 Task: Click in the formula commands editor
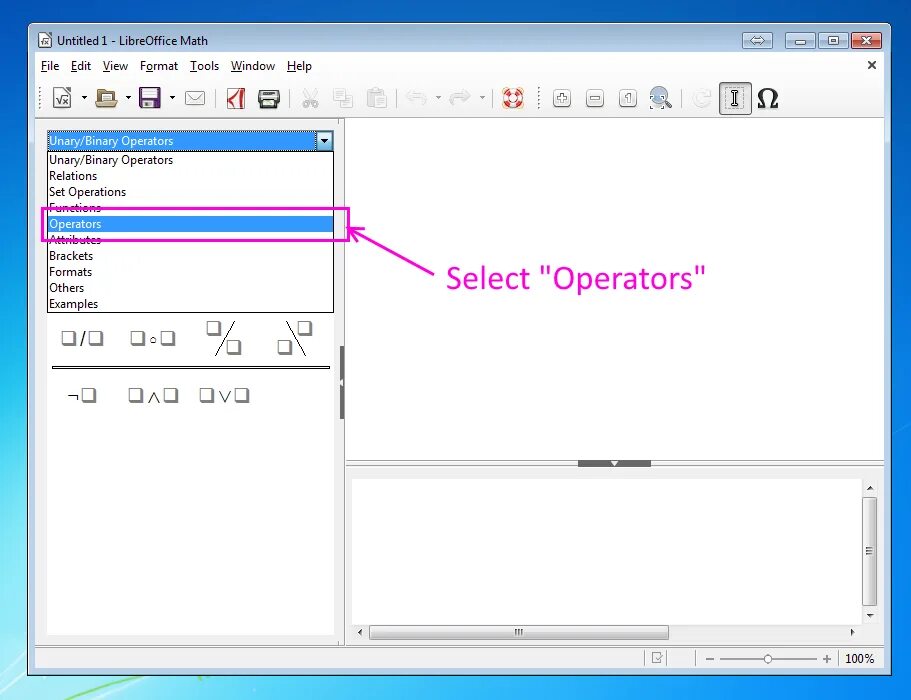coord(606,551)
